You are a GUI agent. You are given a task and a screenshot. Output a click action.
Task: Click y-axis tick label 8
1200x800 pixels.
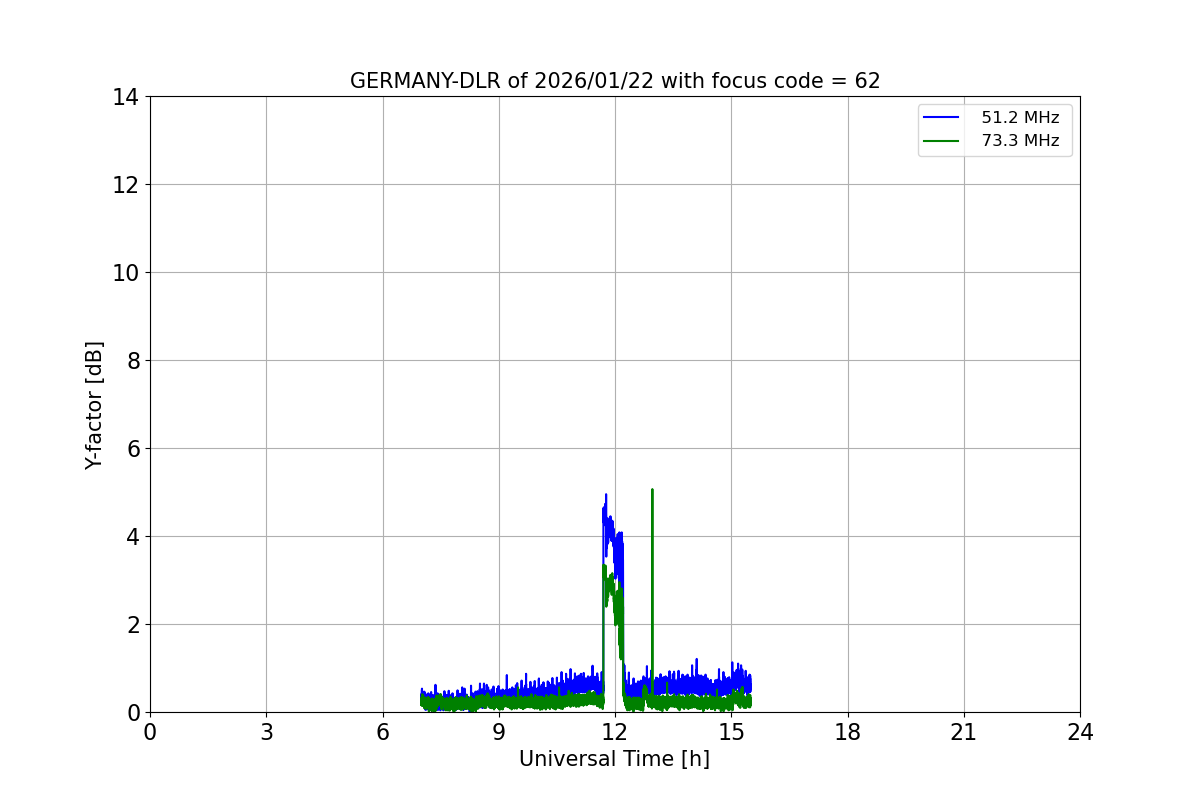[x=132, y=360]
